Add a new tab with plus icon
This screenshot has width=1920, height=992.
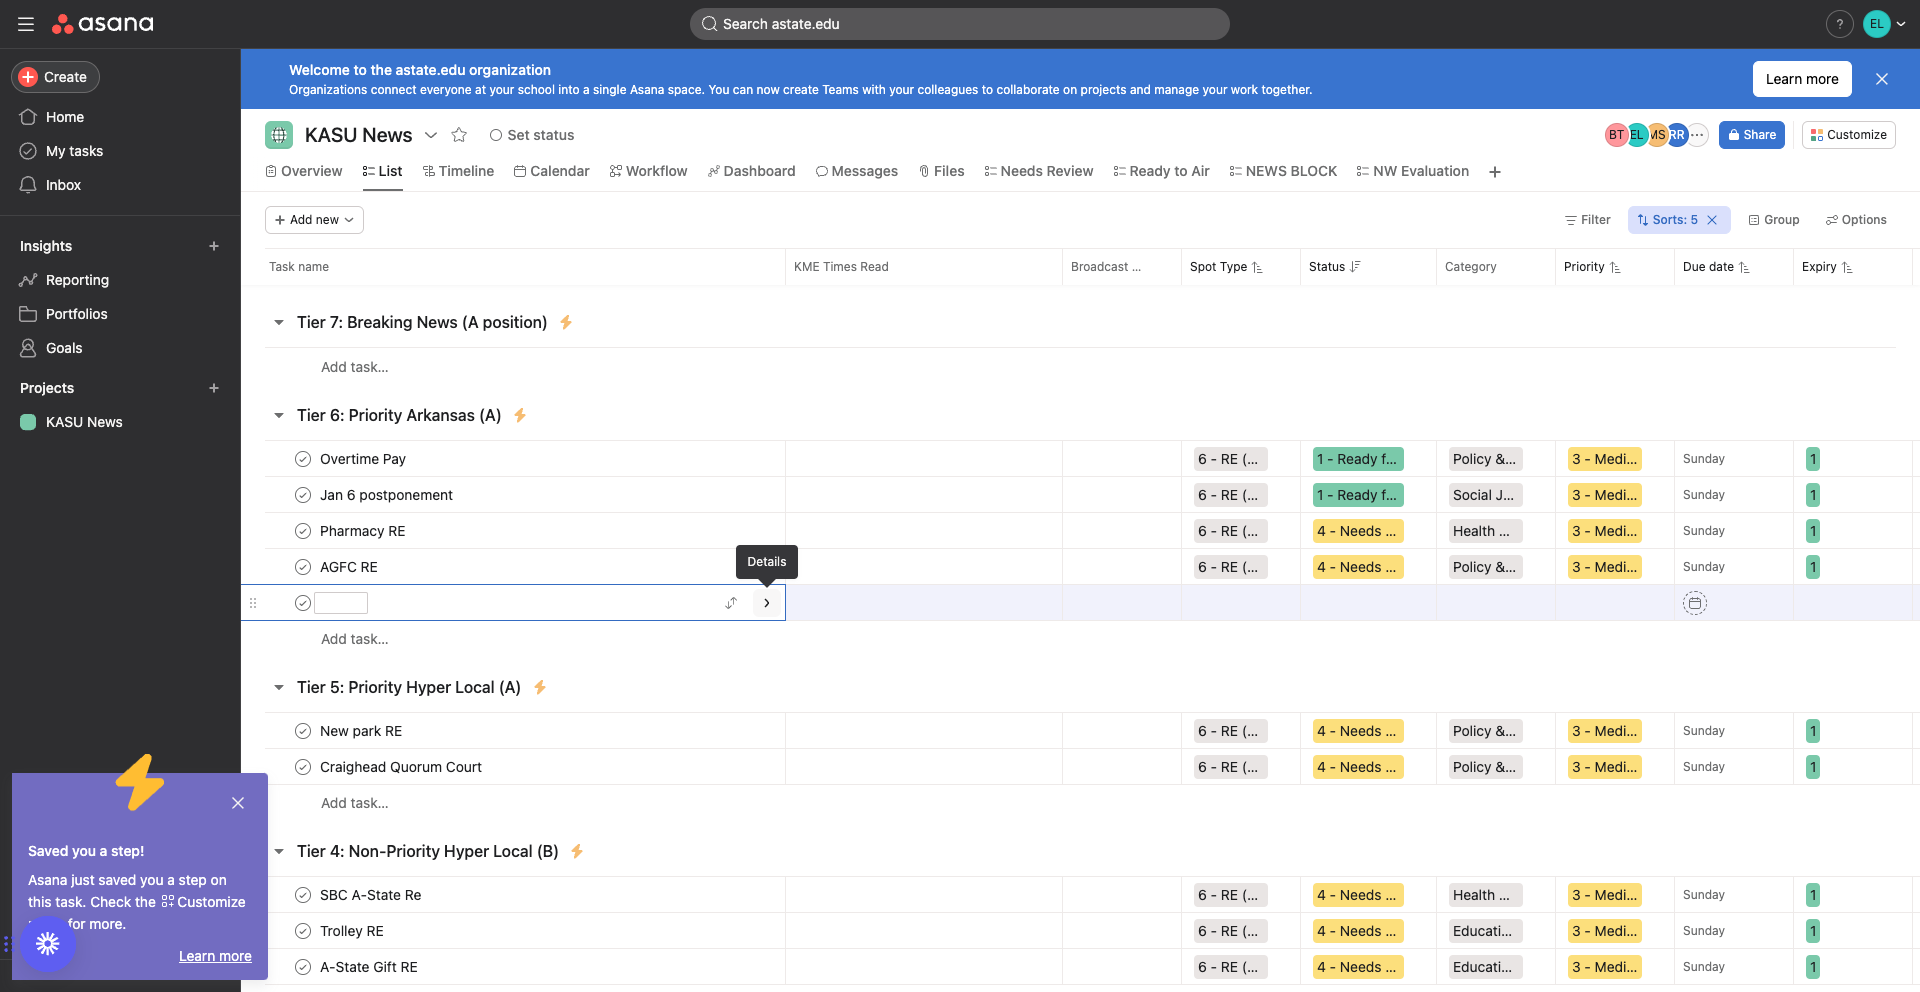(x=1495, y=172)
